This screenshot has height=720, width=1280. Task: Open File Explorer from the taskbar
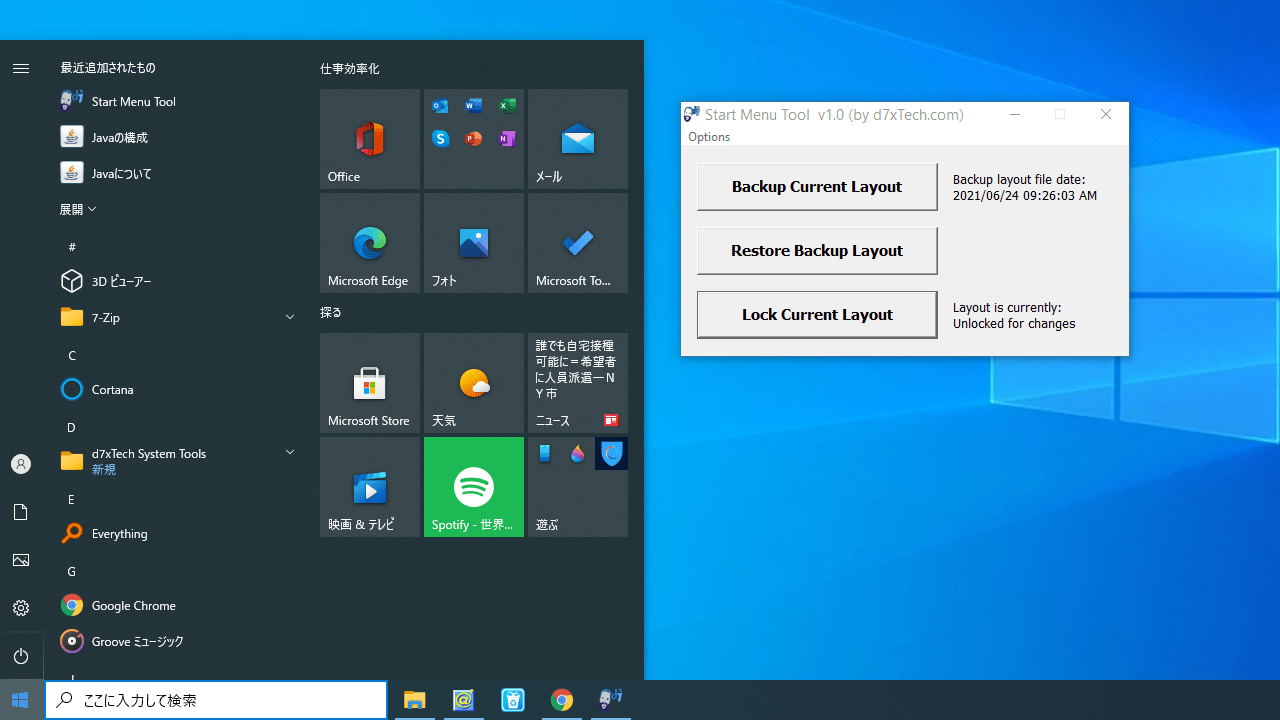pos(415,700)
